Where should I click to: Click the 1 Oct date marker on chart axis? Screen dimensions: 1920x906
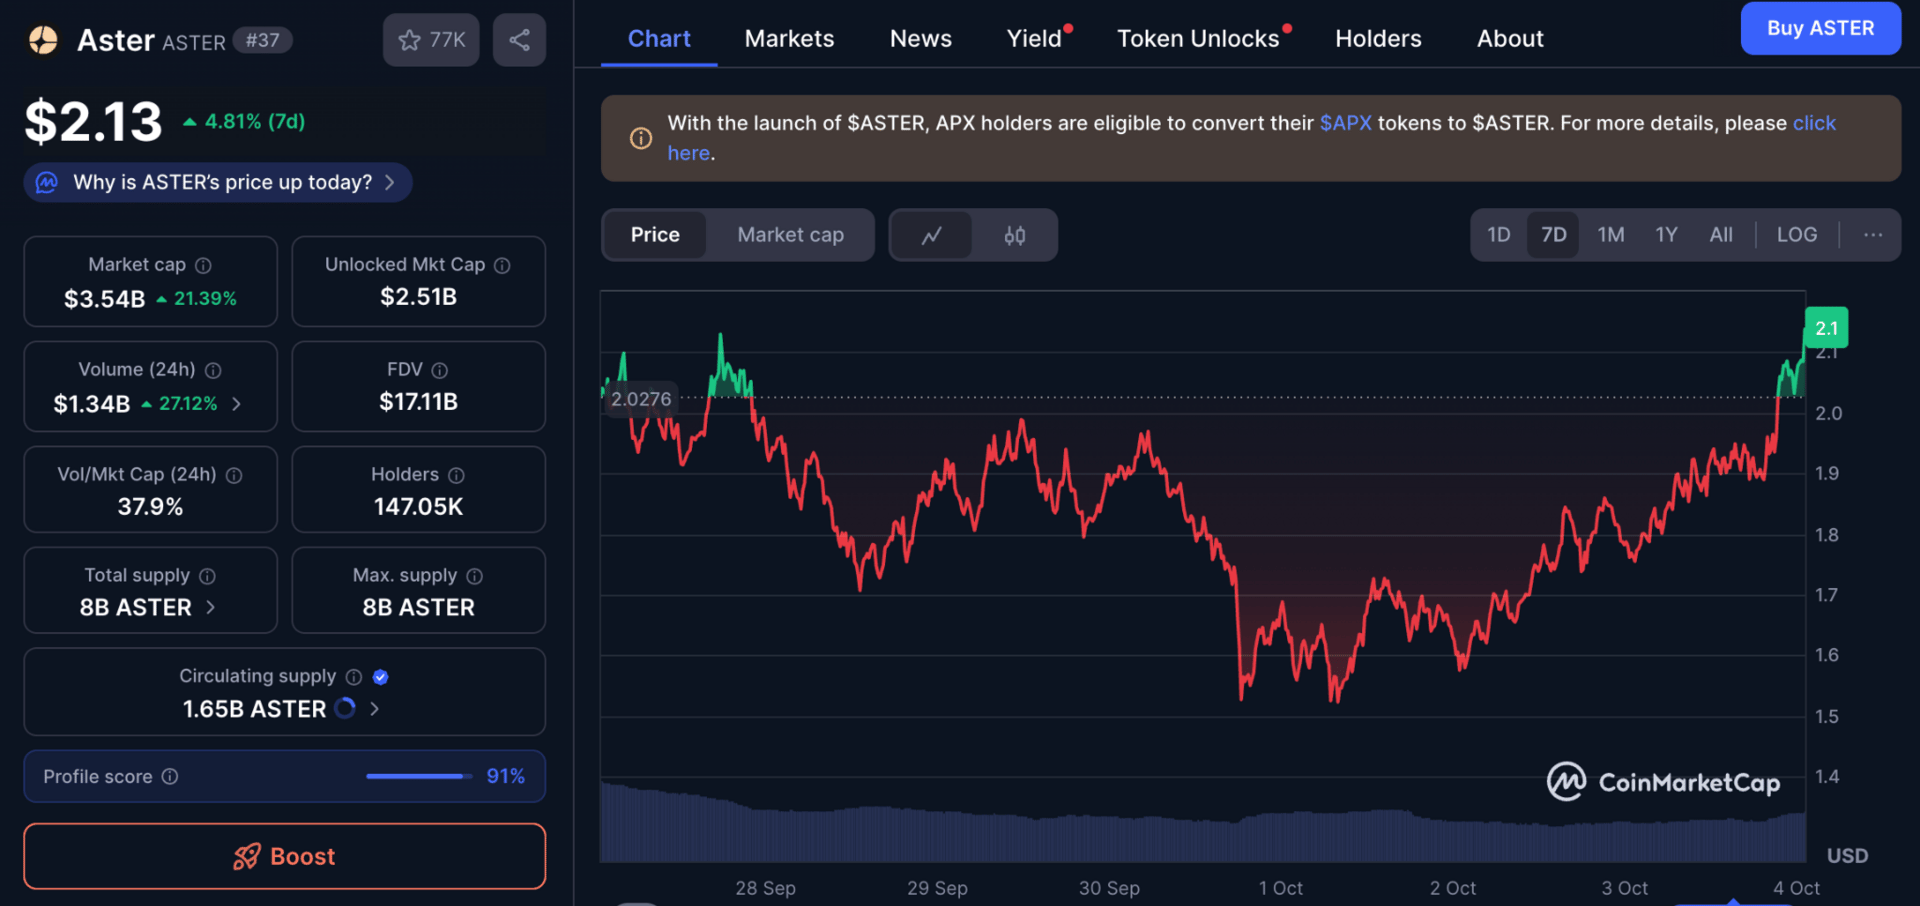click(x=1281, y=888)
